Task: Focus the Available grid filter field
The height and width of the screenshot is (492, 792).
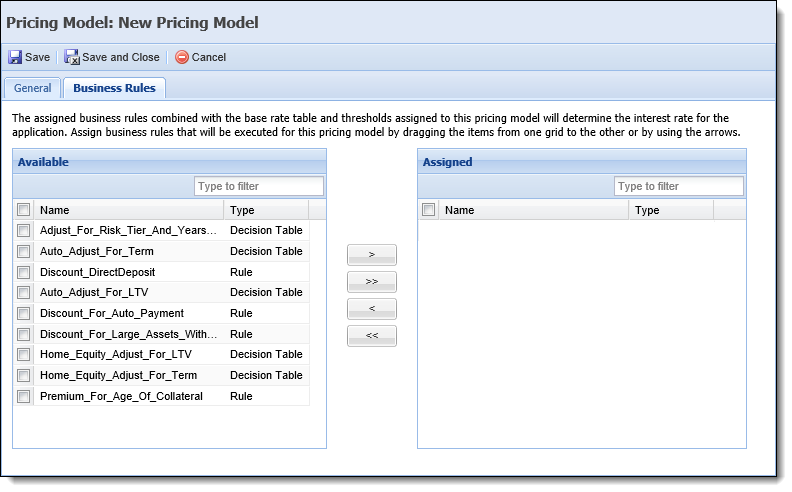Action: tap(259, 186)
